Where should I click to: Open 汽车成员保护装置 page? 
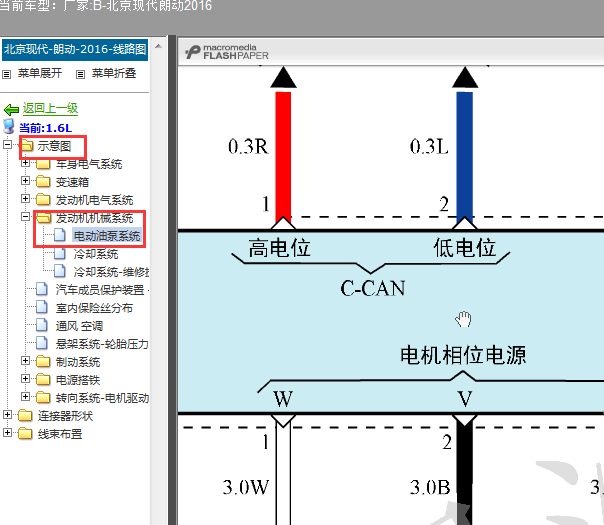[102, 290]
